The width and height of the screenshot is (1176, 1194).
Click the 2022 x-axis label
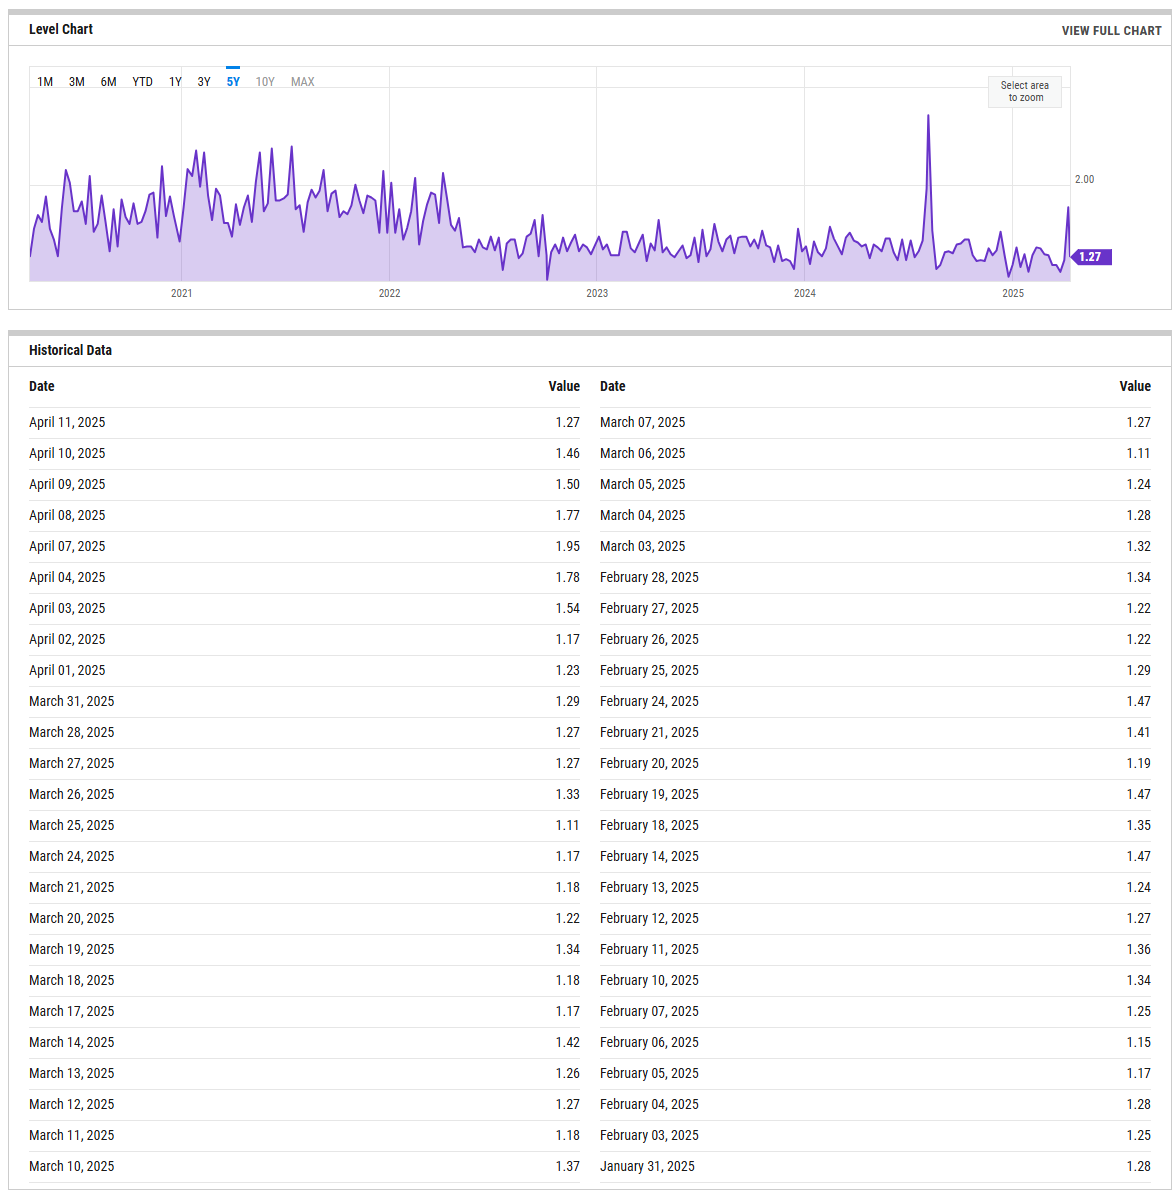point(389,293)
